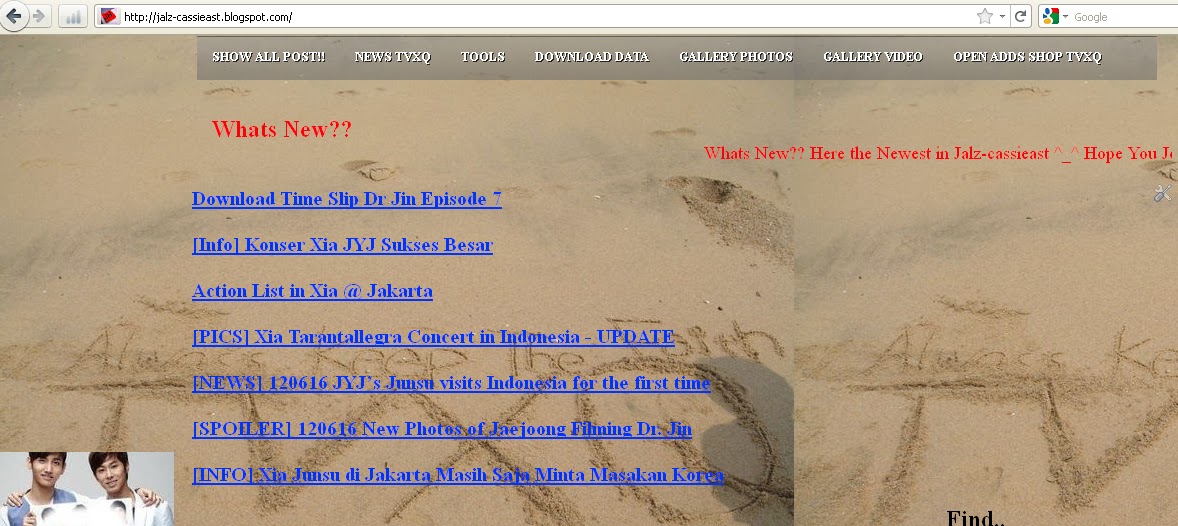The image size is (1178, 526).
Task: Go back with the browser back arrow
Action: click(13, 16)
